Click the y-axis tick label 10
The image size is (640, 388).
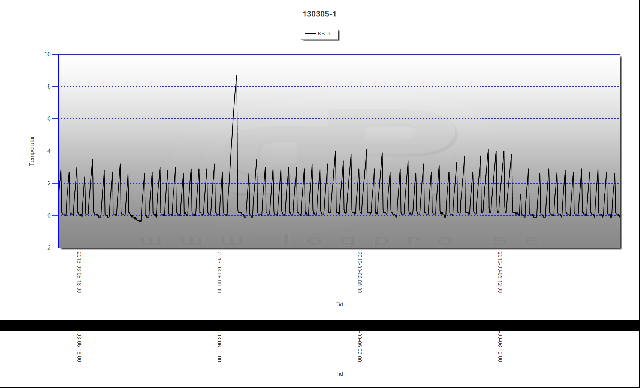(48, 54)
